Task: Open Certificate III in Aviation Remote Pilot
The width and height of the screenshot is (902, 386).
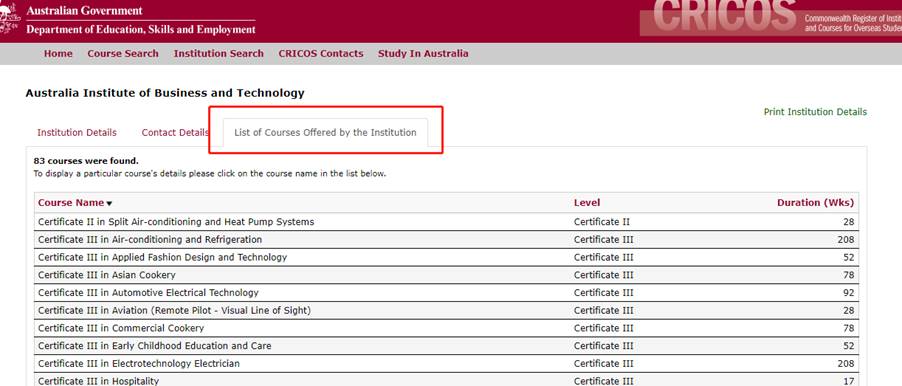Action: pyautogui.click(x=174, y=310)
